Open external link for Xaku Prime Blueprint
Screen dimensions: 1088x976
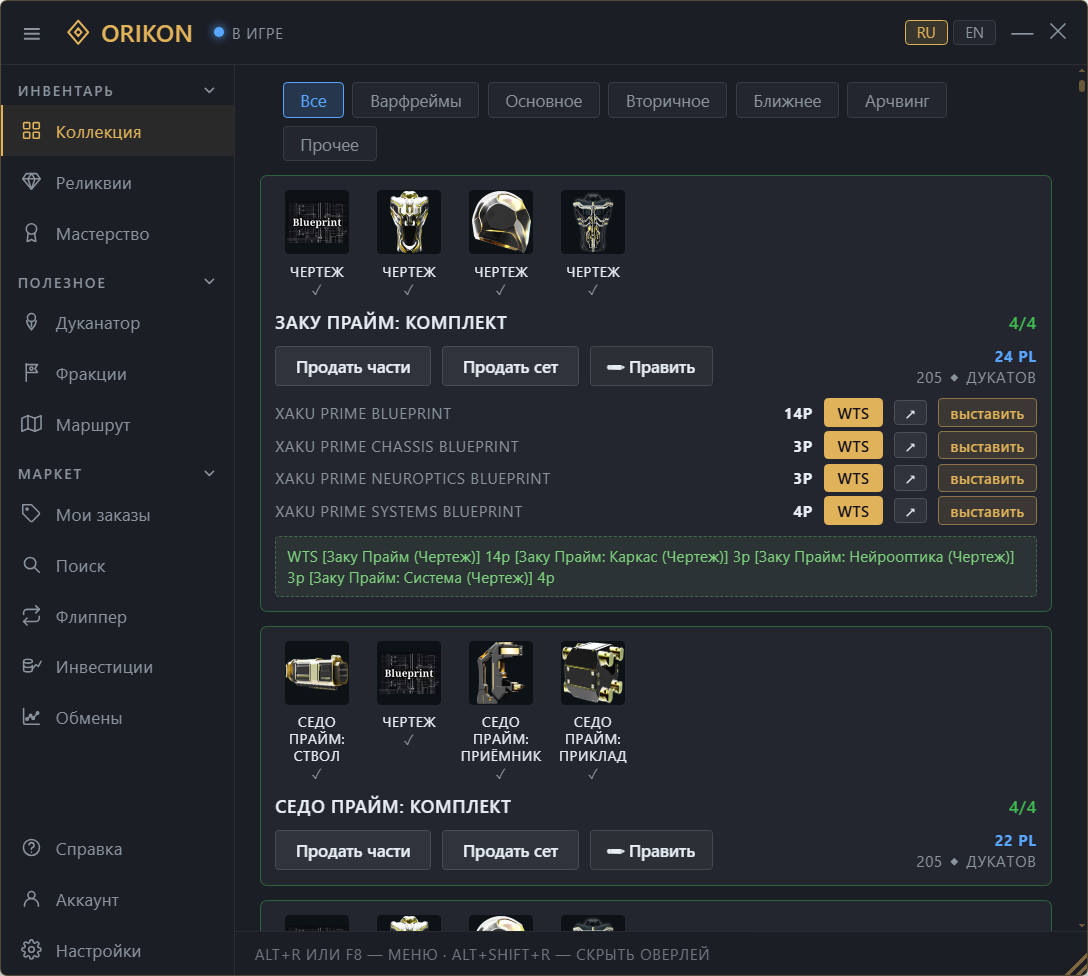click(910, 413)
